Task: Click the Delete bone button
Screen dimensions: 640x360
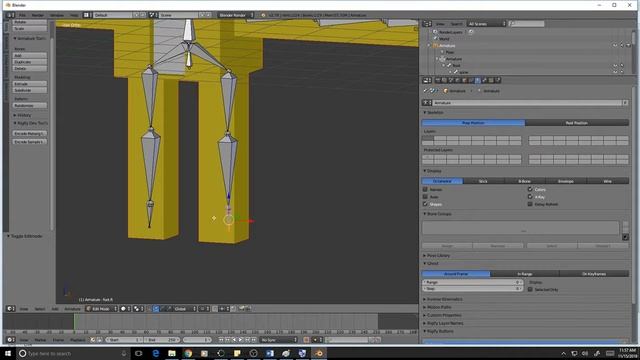Action: (29, 68)
